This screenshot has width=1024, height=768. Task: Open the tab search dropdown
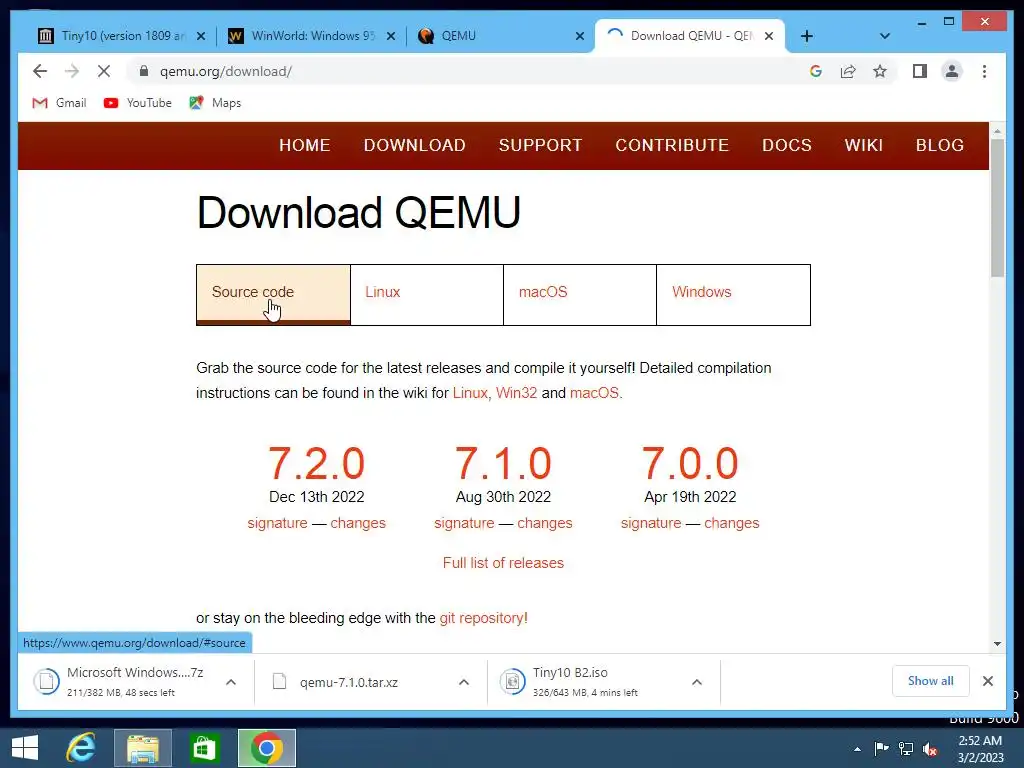[885, 36]
